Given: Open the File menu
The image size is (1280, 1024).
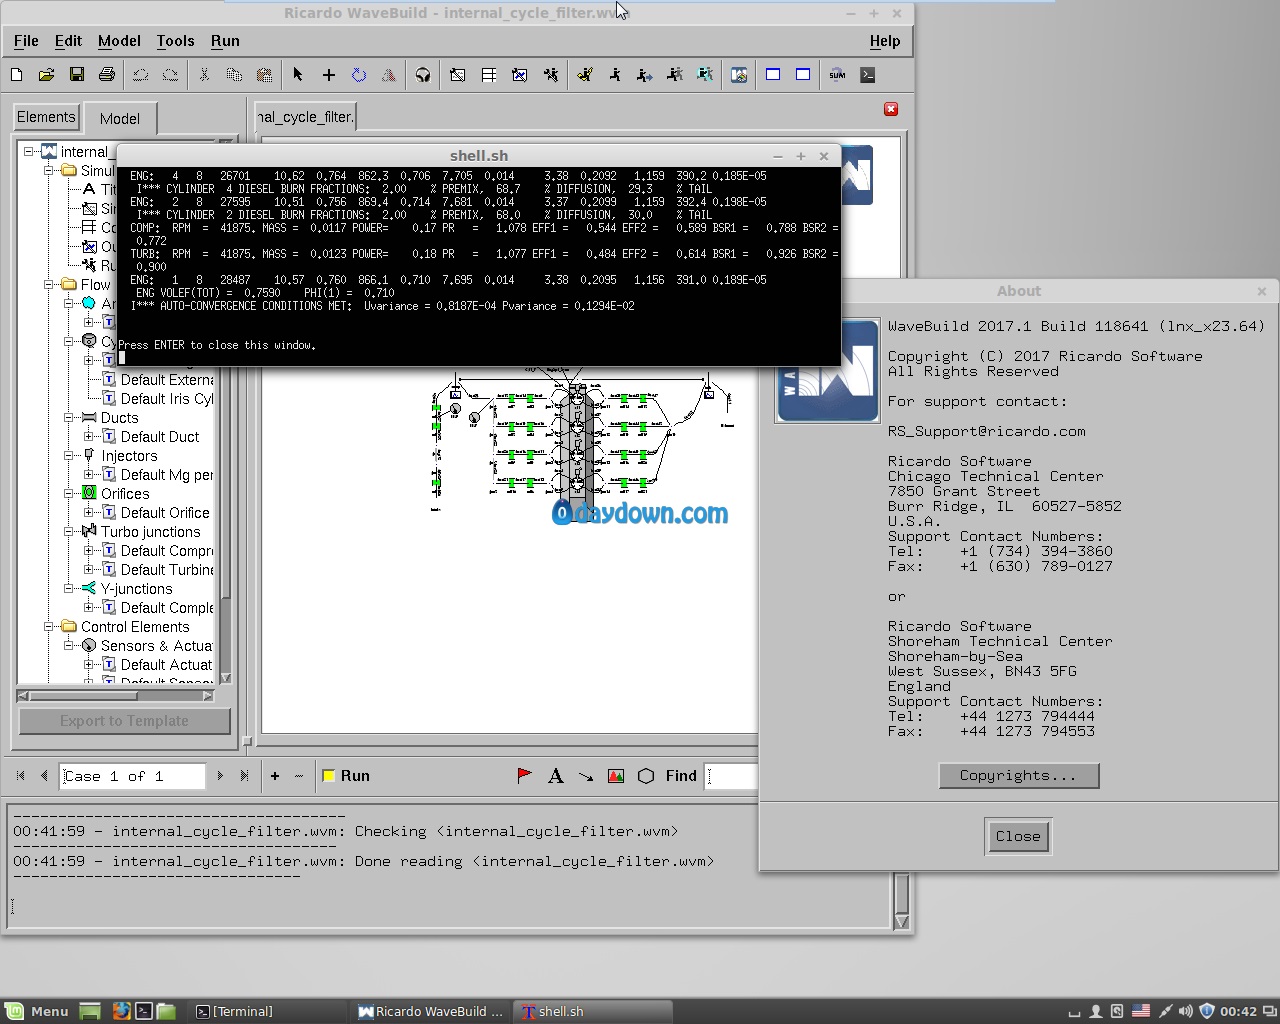Looking at the screenshot, I should [x=26, y=41].
